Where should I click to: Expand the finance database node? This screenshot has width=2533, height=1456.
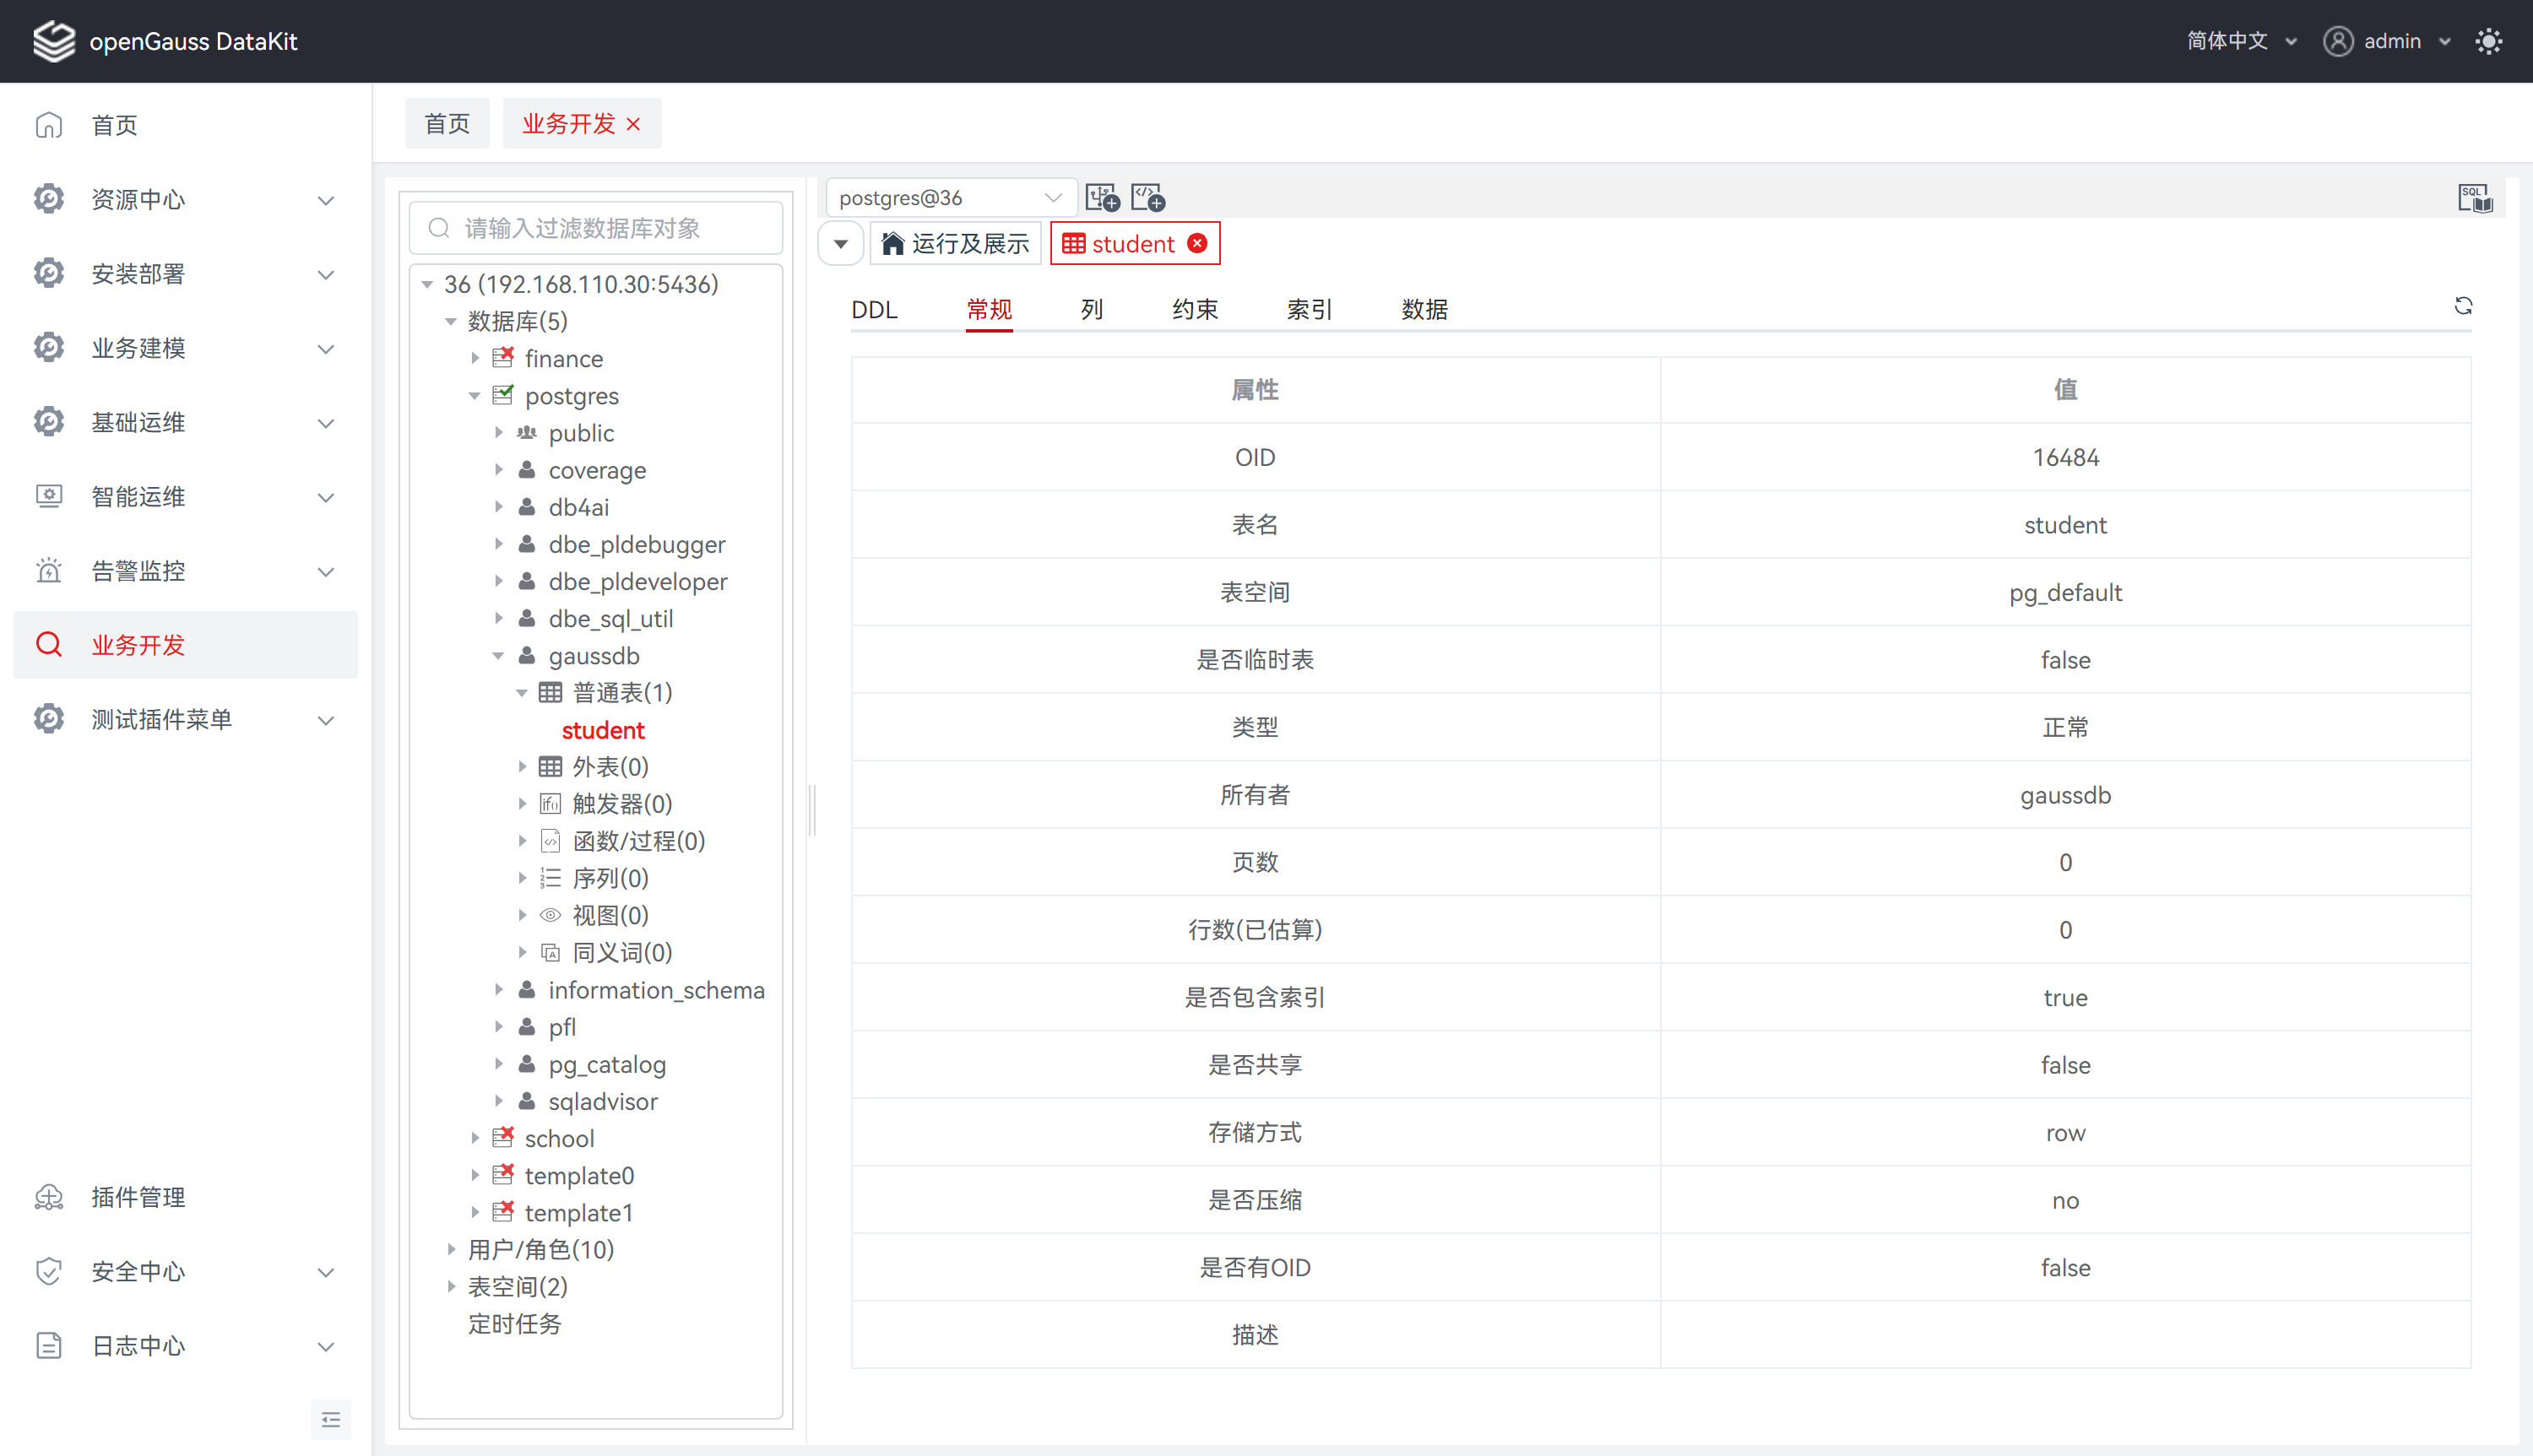(476, 358)
